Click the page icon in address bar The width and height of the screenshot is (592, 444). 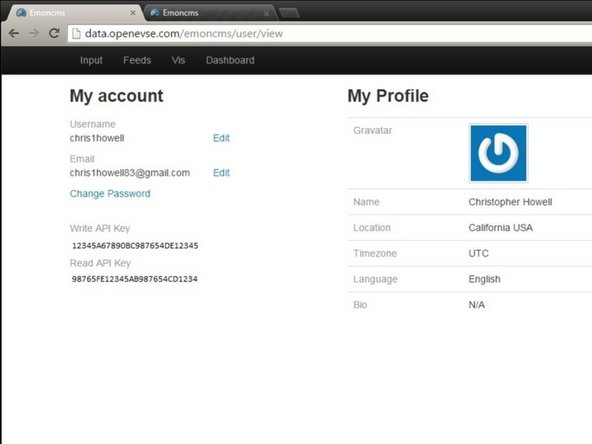pyautogui.click(x=76, y=34)
